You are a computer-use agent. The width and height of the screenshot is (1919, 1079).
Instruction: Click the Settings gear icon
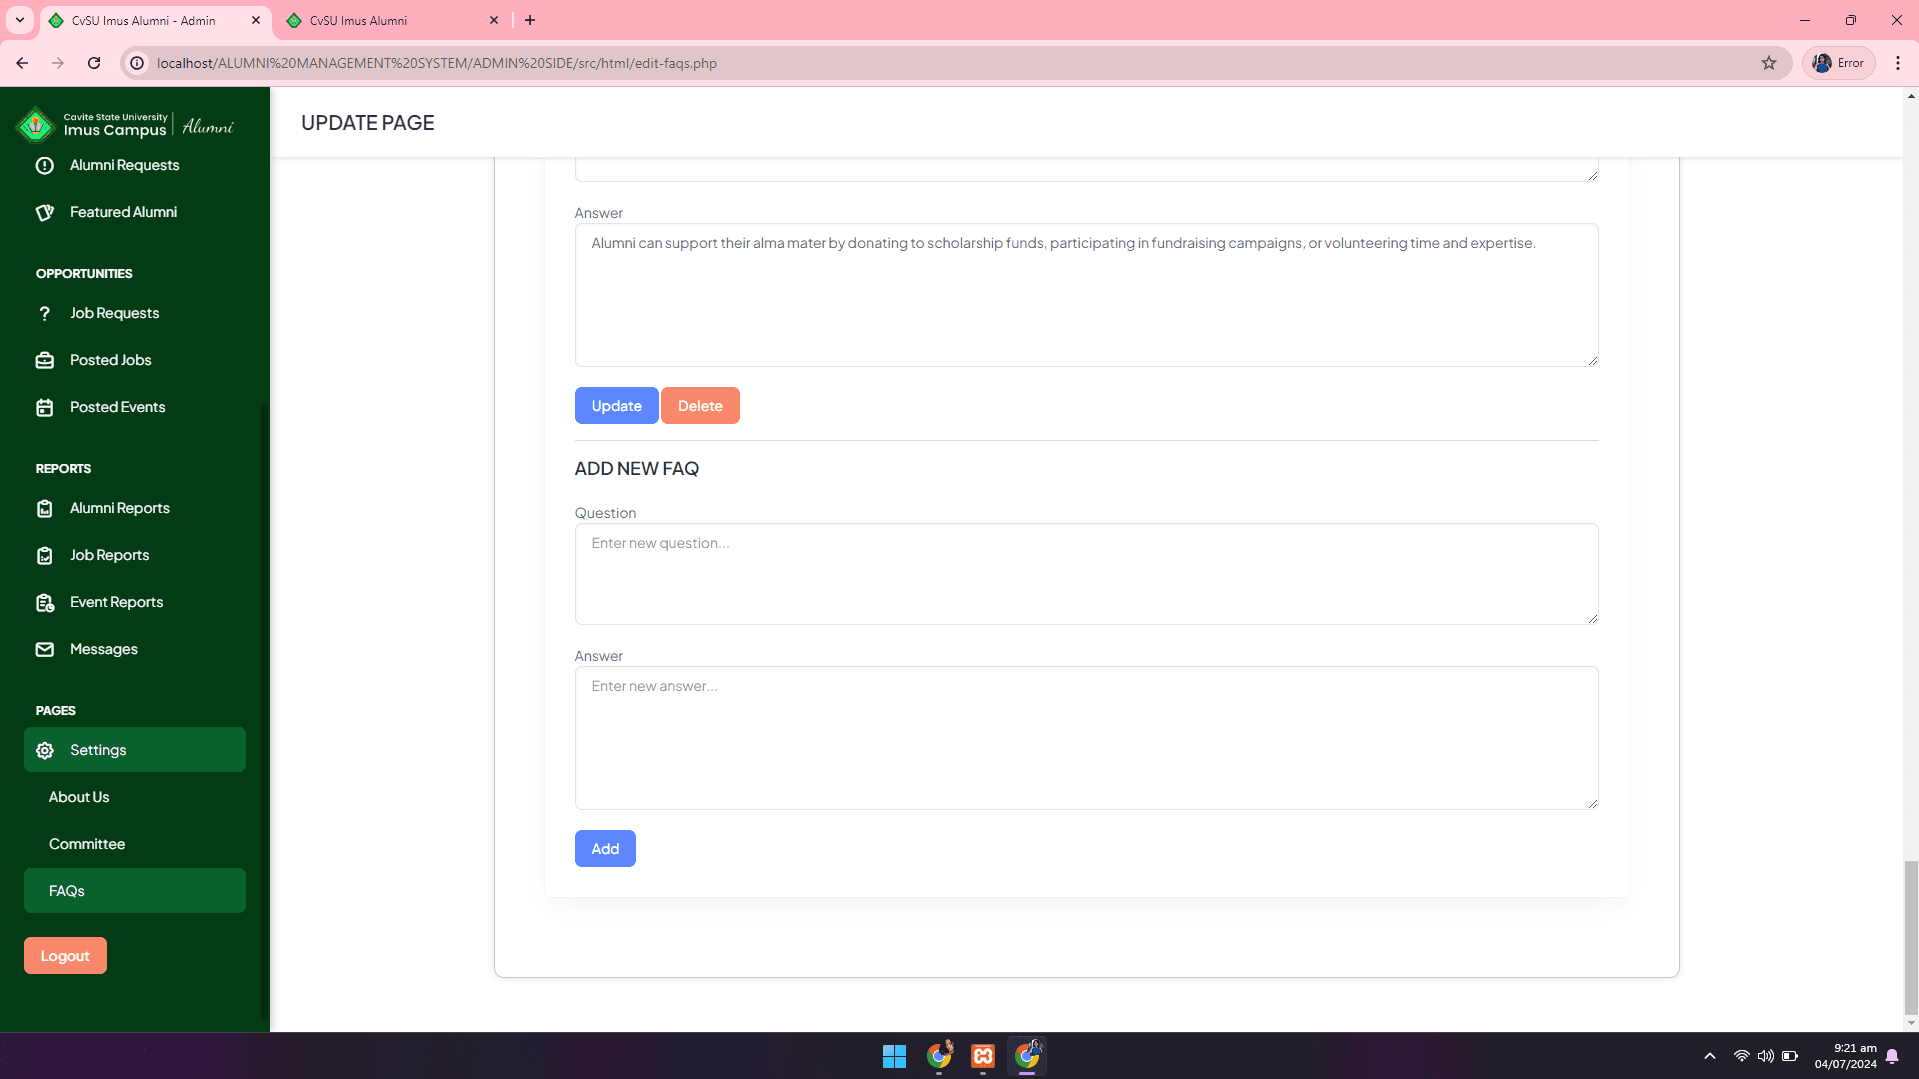tap(45, 751)
